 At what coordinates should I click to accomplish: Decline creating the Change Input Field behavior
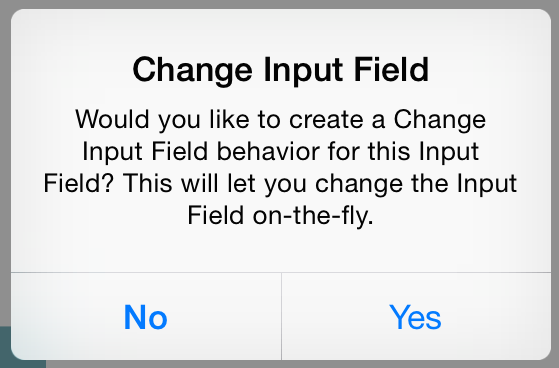pos(146,317)
